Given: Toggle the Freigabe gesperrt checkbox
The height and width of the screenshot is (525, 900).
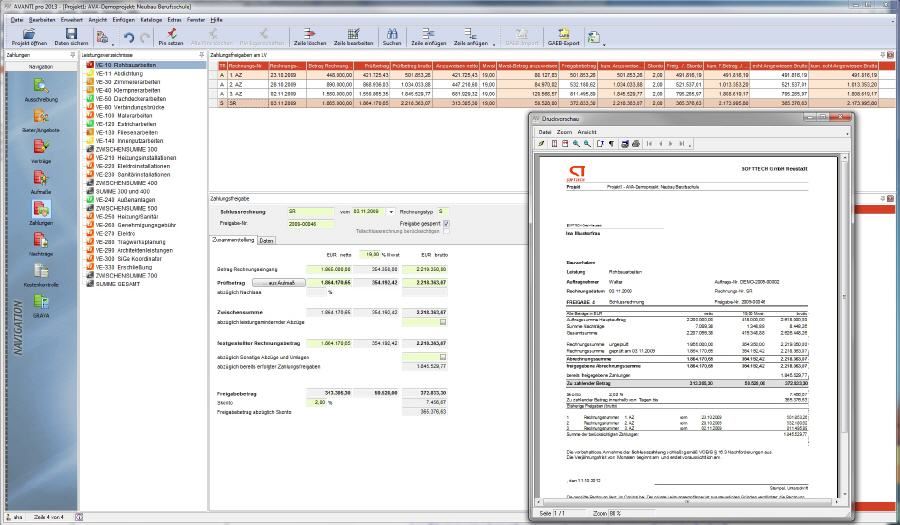Looking at the screenshot, I should tap(447, 224).
